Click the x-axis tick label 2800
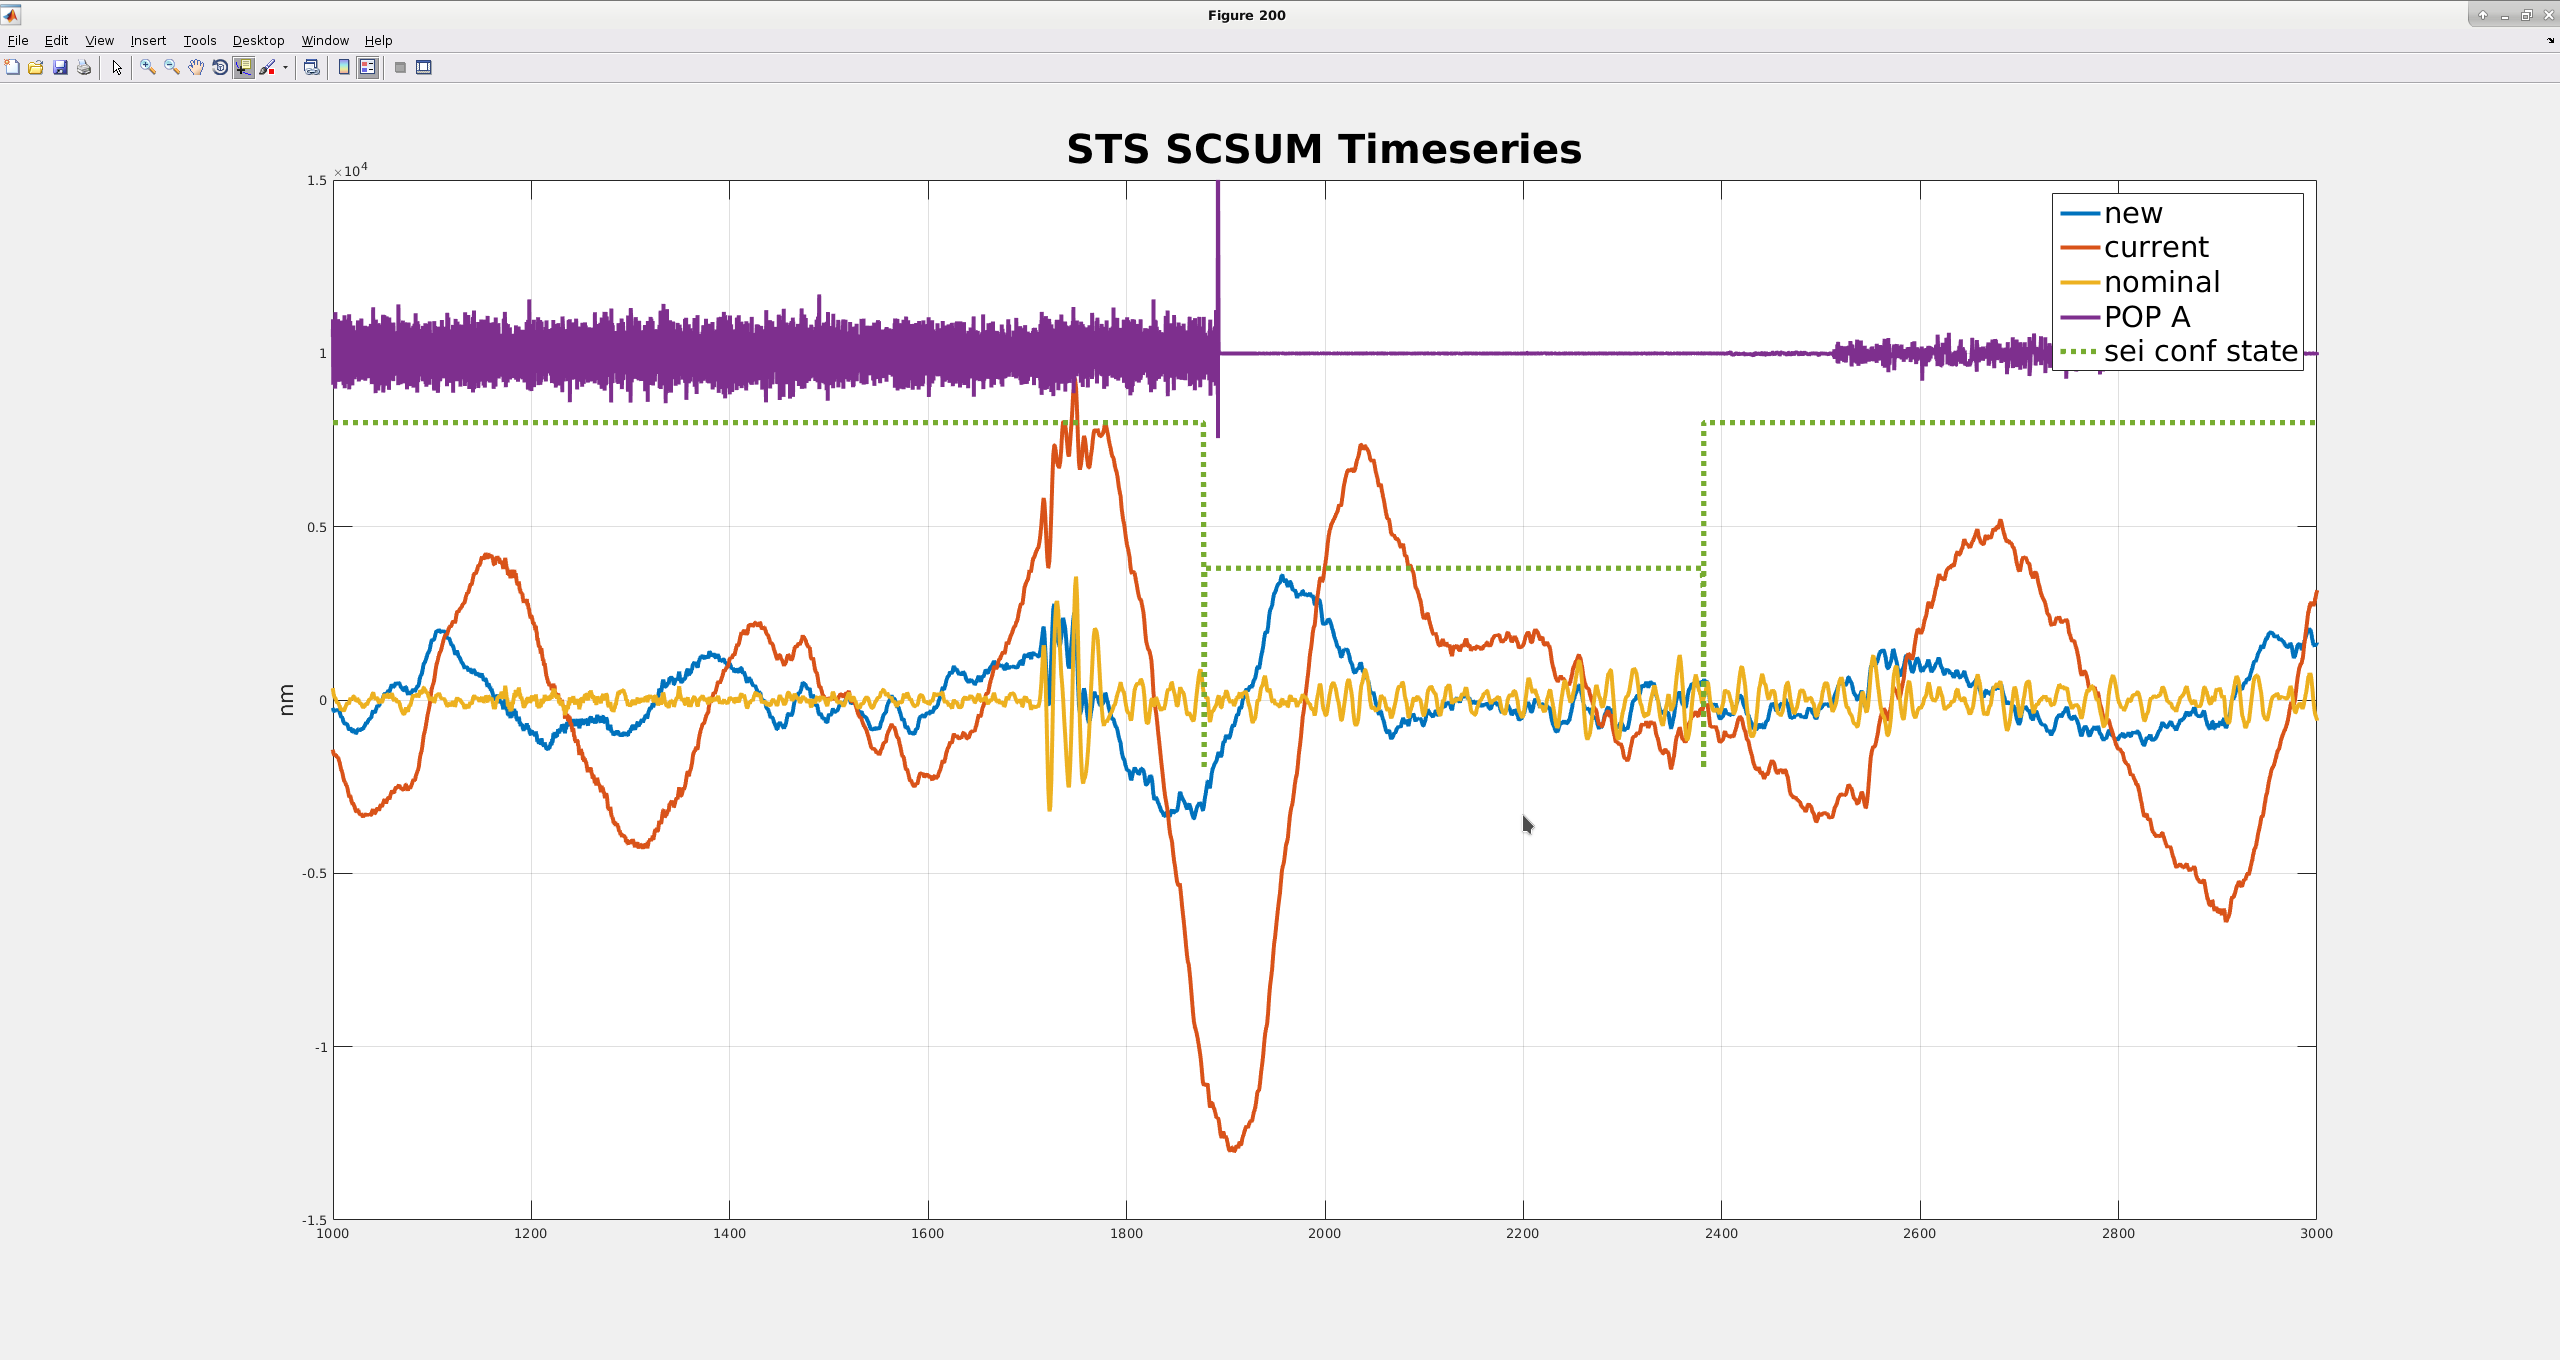The image size is (2560, 1360). coord(2118,1233)
